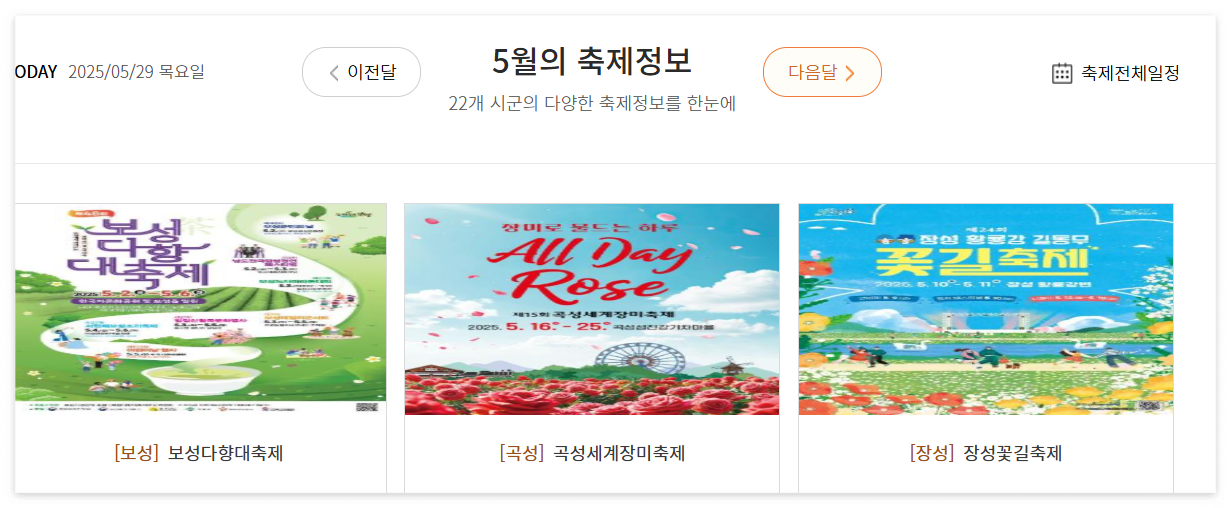The image size is (1231, 508).
Task: Click the 보성다향대축제 title text
Action: coord(226,453)
